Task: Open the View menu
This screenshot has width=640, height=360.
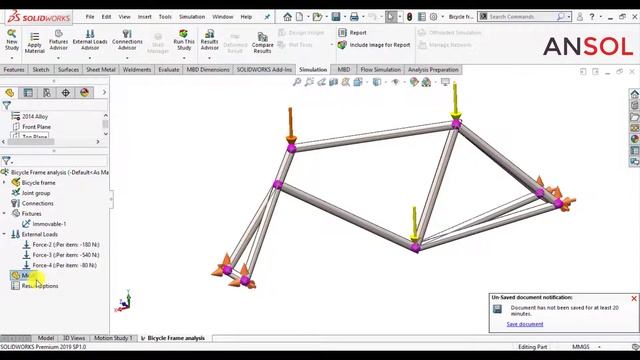Action: point(124,17)
